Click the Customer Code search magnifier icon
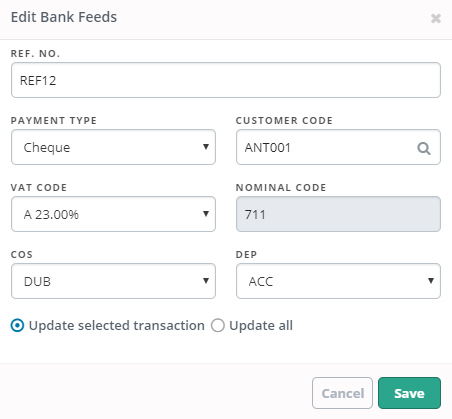This screenshot has height=419, width=452. (x=424, y=148)
